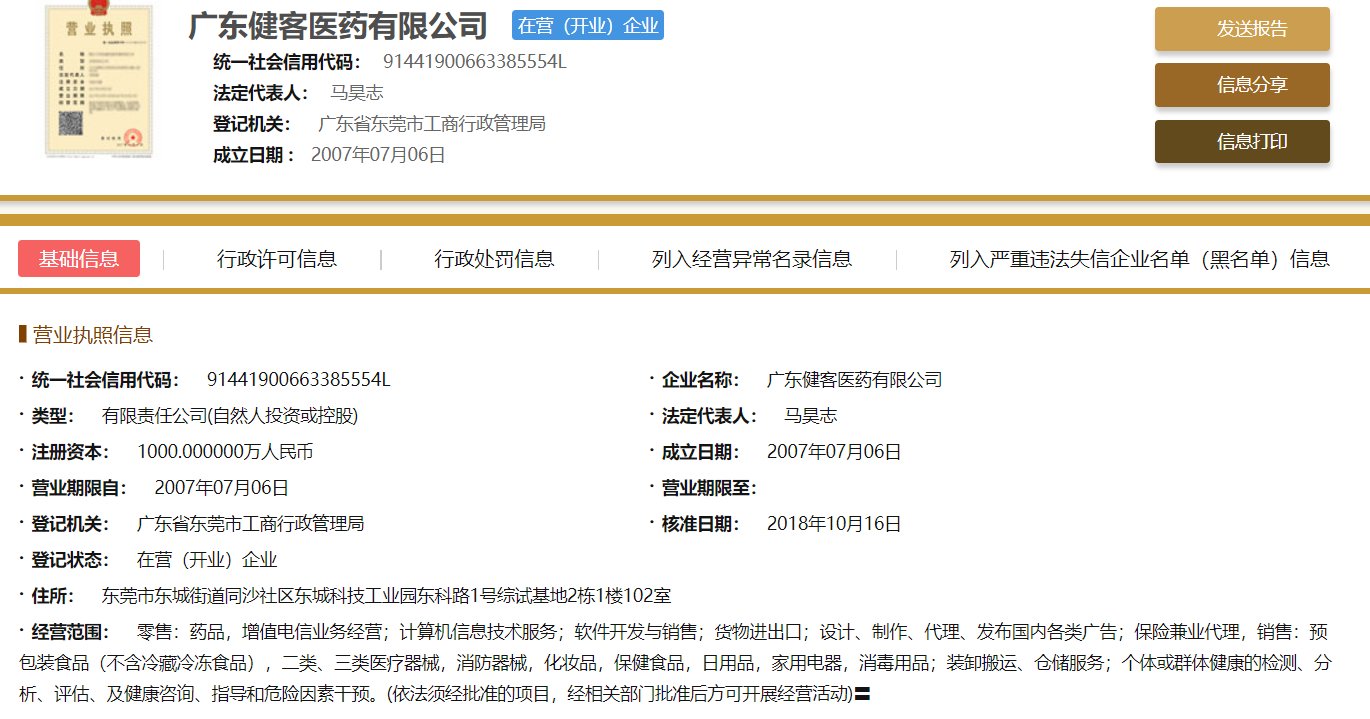Open the 黑名单 severe violation list tab
Image resolution: width=1370 pixels, height=719 pixels.
tap(1138, 258)
